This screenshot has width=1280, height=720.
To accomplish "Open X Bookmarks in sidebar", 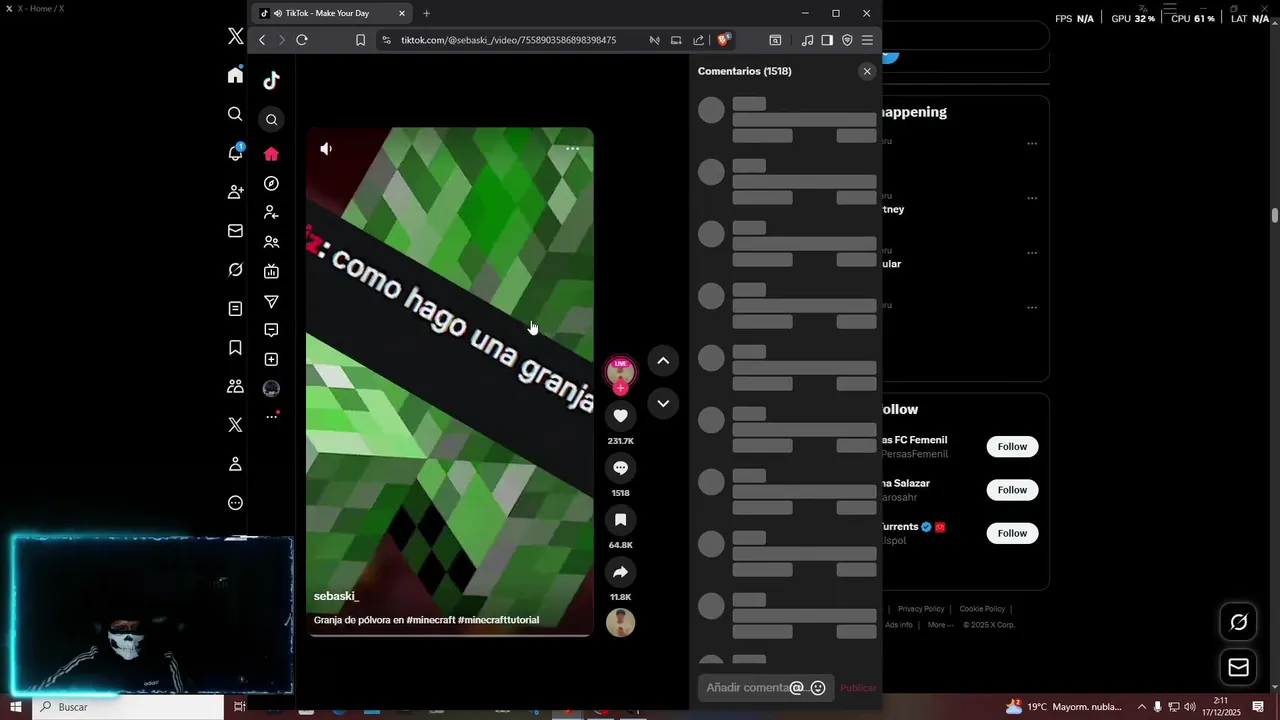I will [x=235, y=348].
